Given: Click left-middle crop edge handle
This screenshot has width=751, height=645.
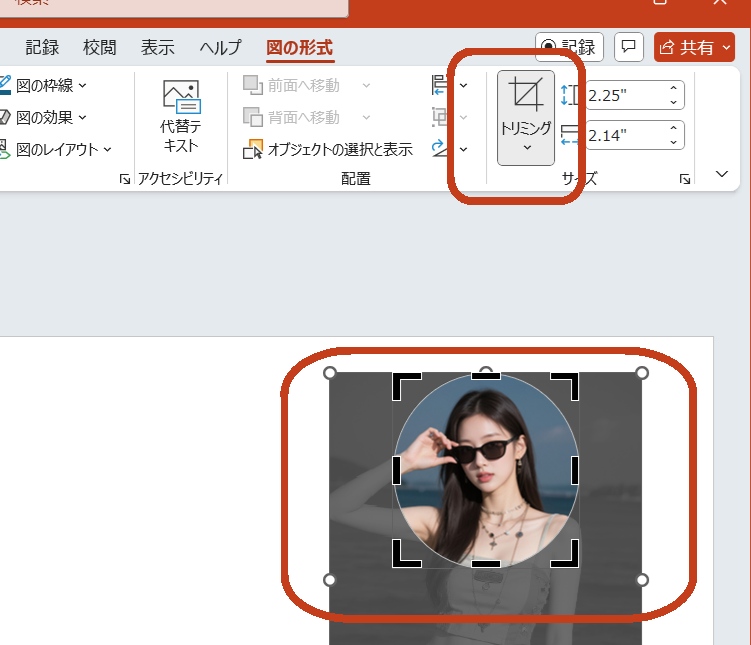Looking at the screenshot, I should 397,470.
